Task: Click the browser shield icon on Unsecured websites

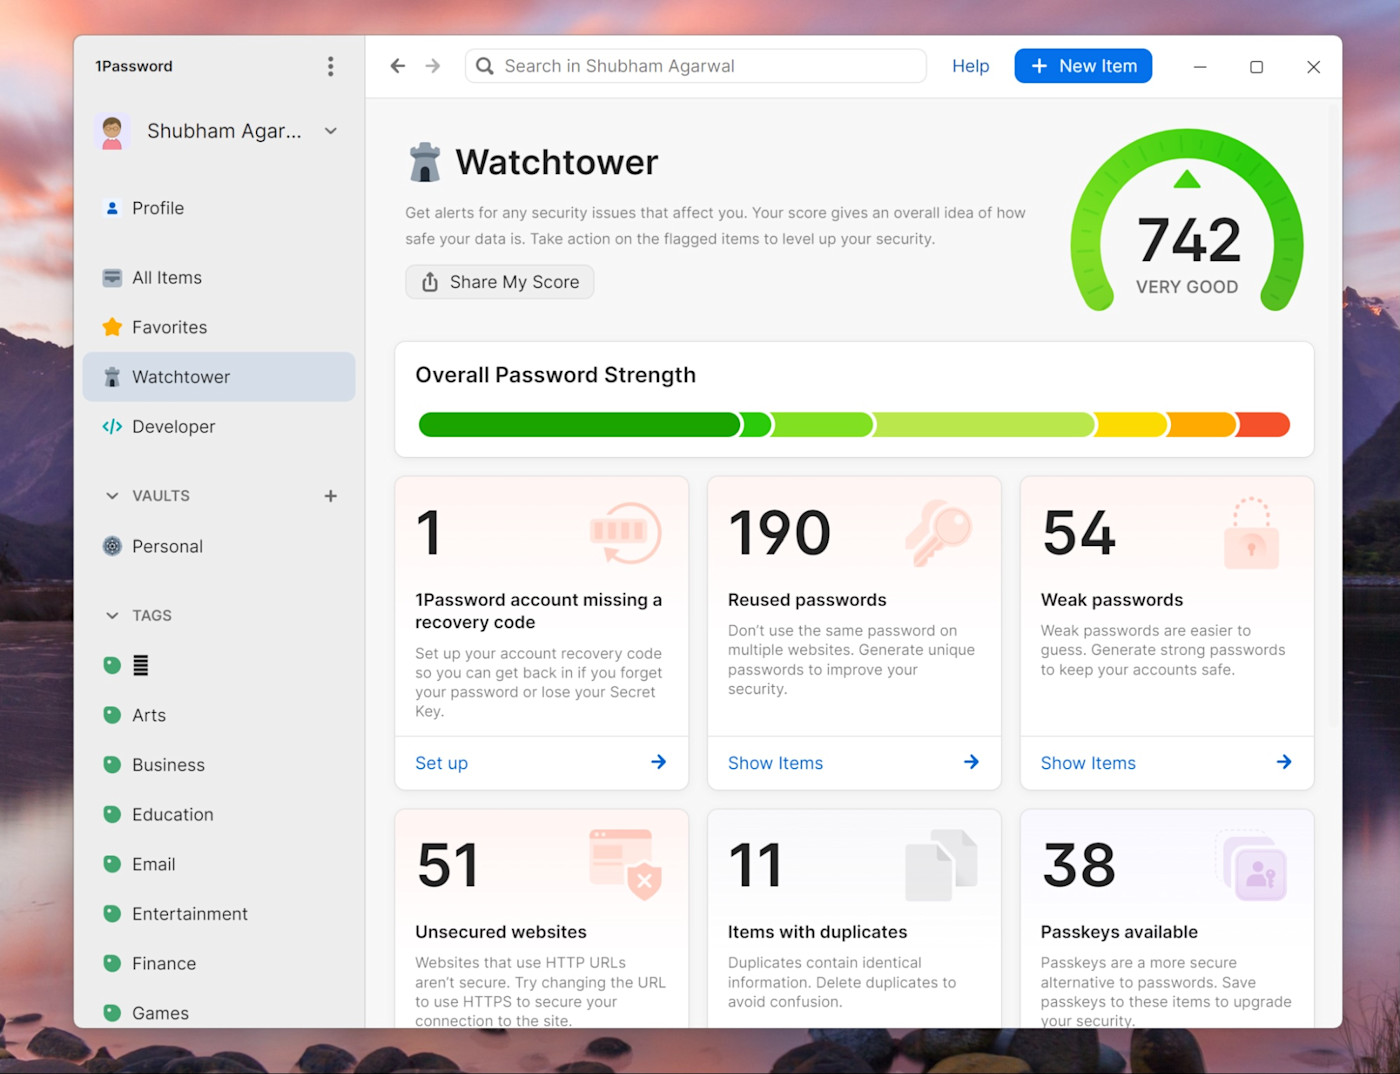Action: pos(626,863)
